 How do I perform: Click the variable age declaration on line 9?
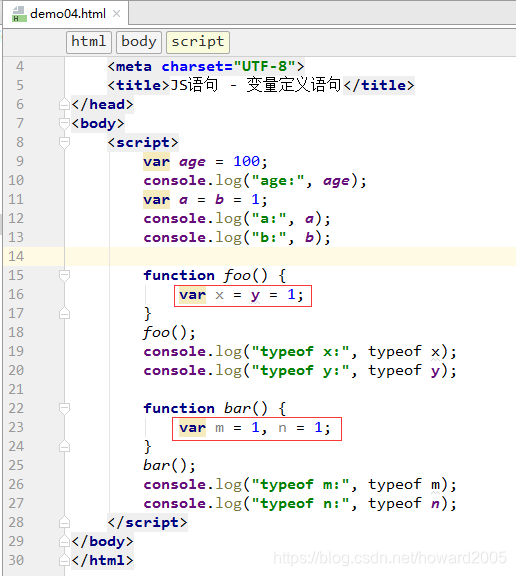click(x=192, y=162)
